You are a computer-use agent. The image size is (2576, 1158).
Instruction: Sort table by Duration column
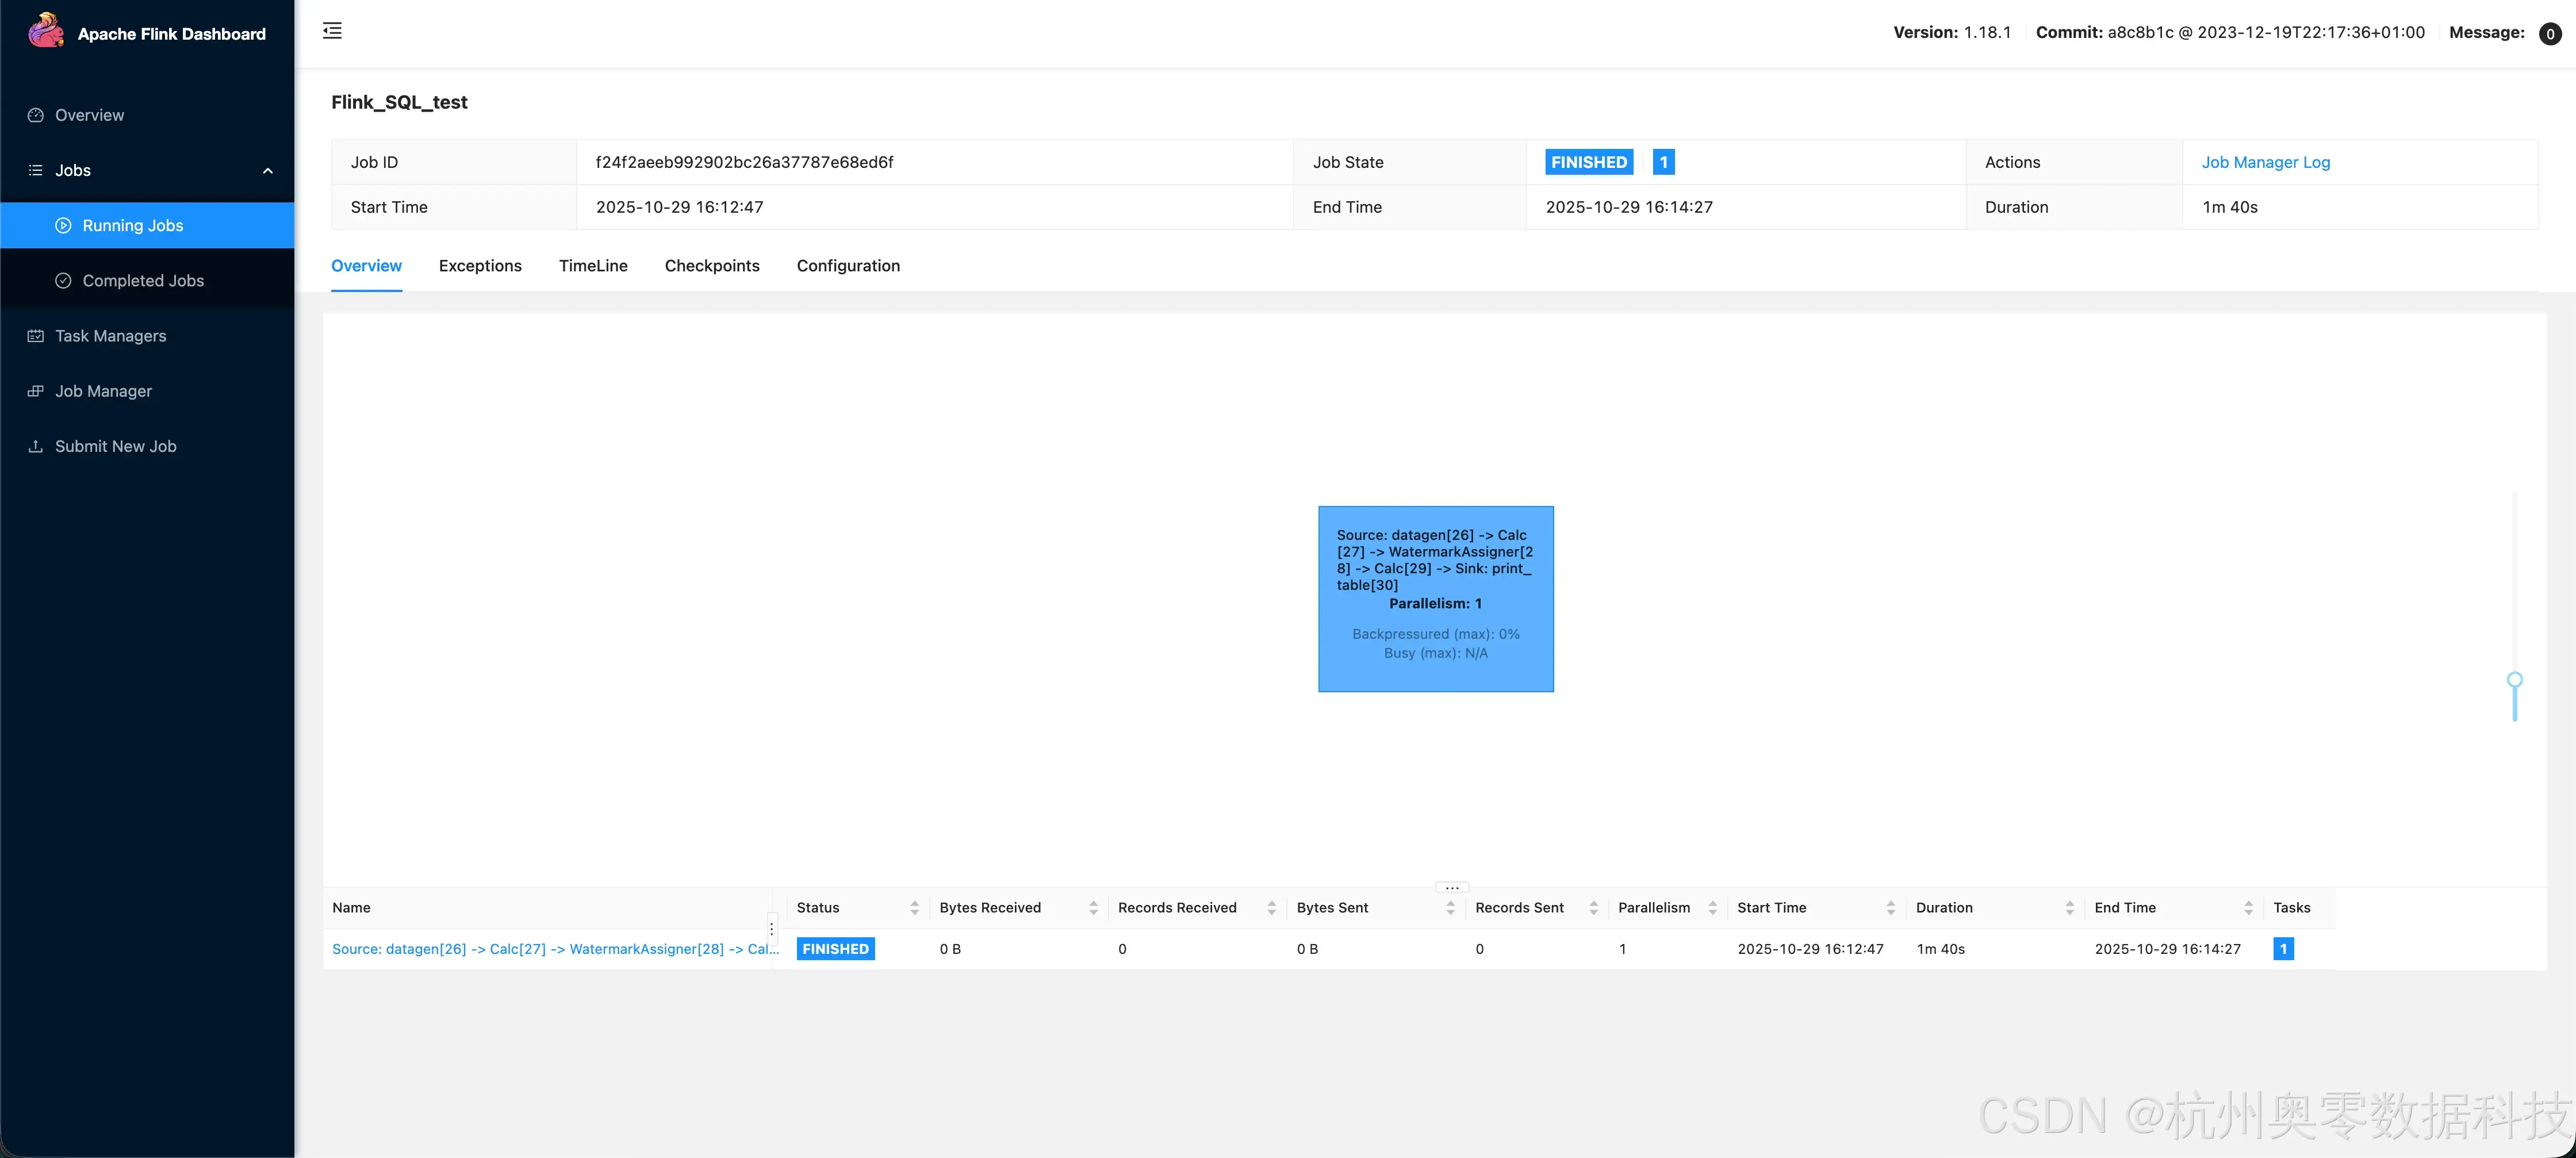click(x=2069, y=908)
